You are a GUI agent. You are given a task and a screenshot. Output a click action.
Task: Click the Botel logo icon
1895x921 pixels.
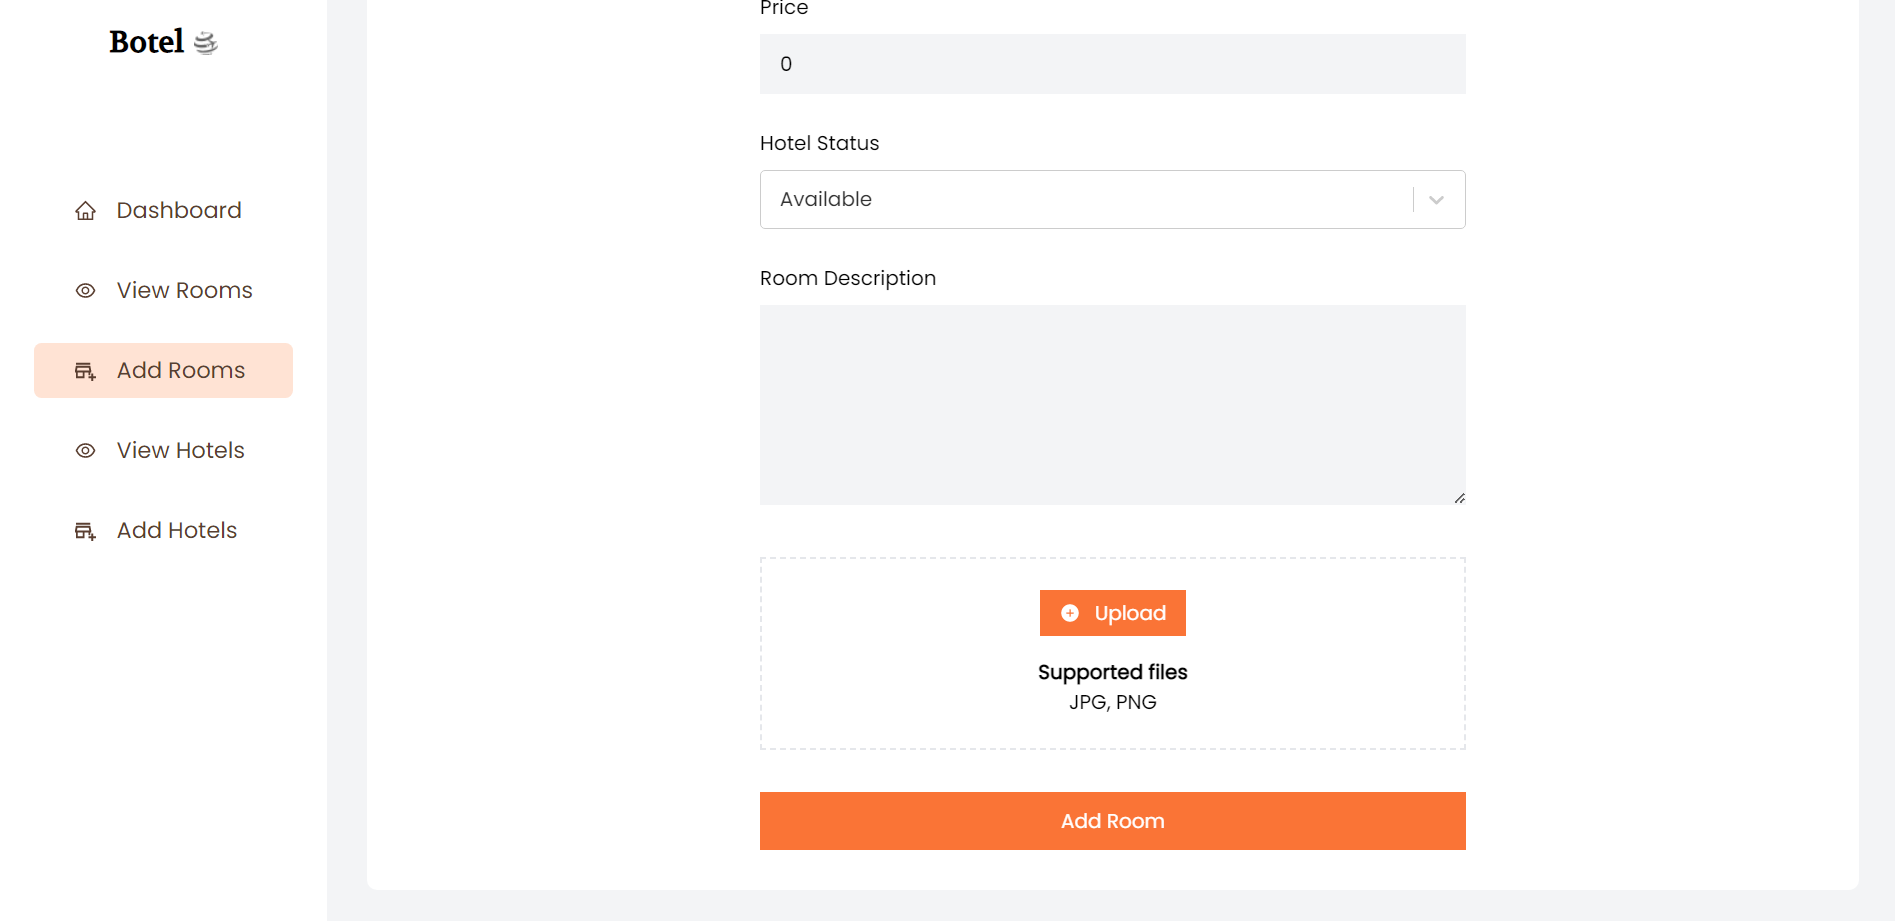[207, 42]
